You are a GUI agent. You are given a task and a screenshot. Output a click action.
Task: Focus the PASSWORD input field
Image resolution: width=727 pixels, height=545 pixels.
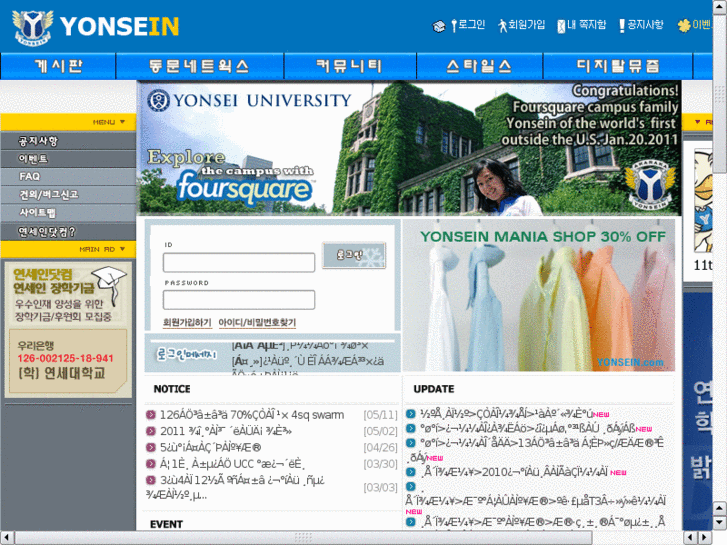pos(239,300)
